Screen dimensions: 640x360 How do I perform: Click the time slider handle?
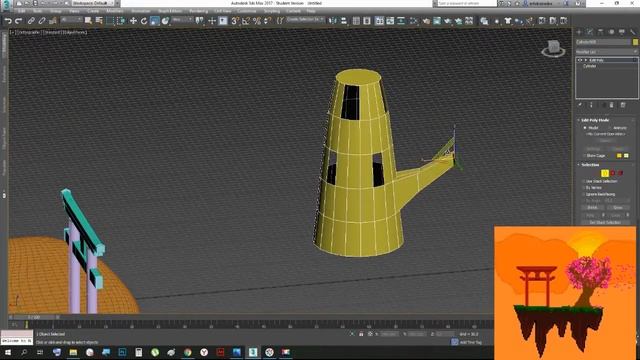click(33, 317)
